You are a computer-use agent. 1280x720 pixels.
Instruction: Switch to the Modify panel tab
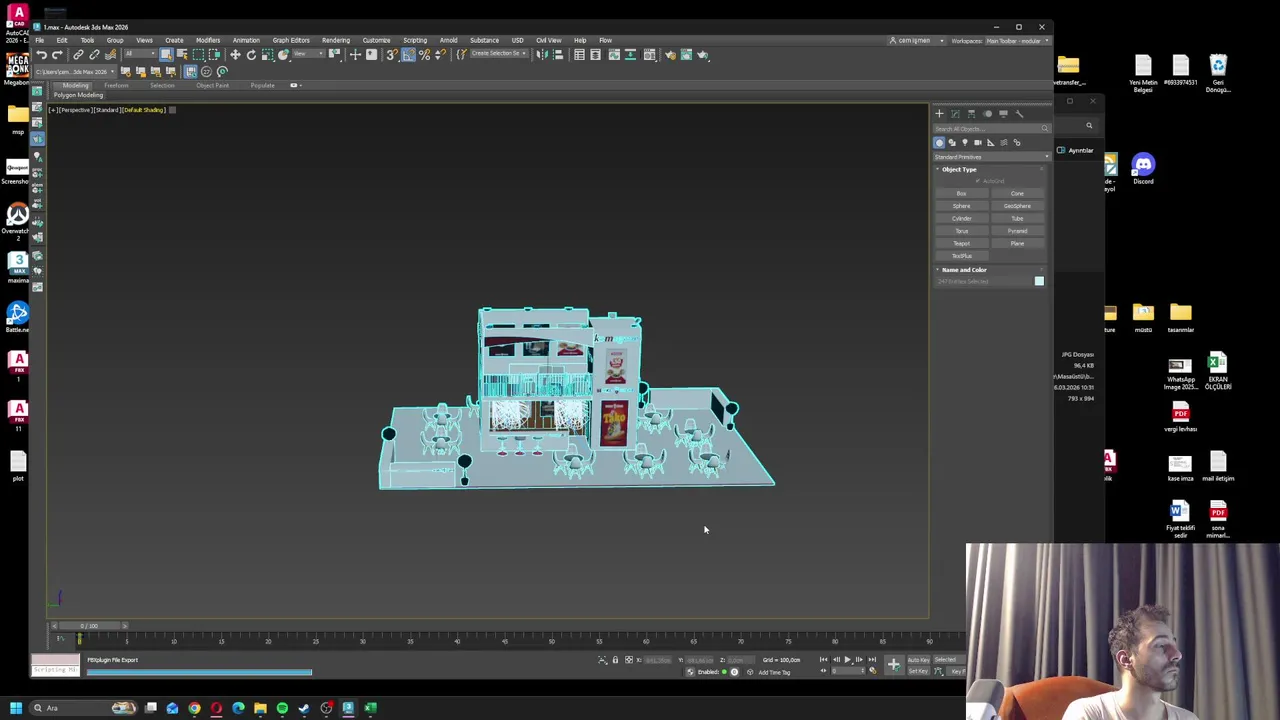tap(955, 113)
